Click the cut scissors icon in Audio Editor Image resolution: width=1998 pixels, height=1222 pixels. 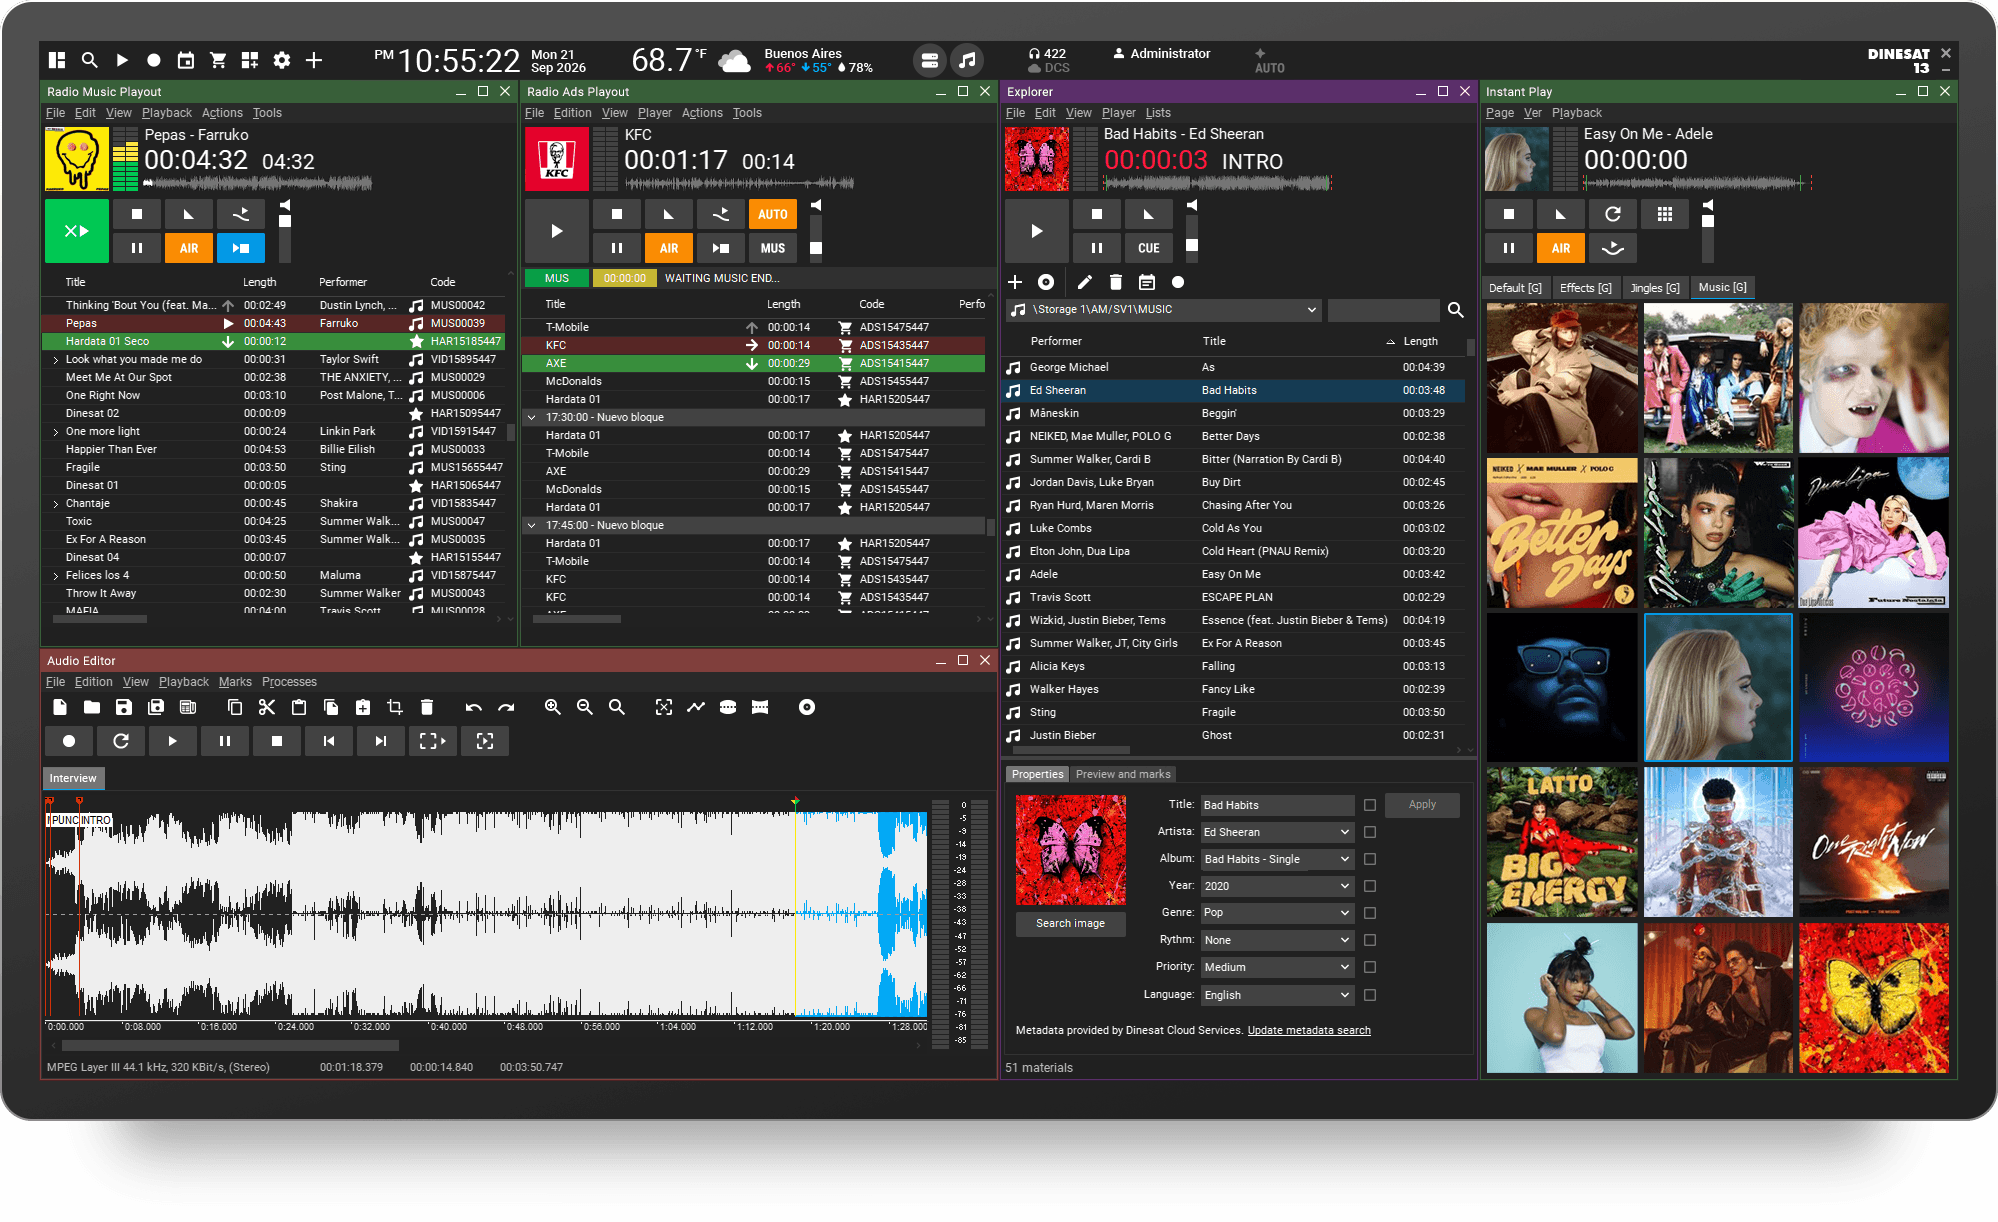click(266, 707)
